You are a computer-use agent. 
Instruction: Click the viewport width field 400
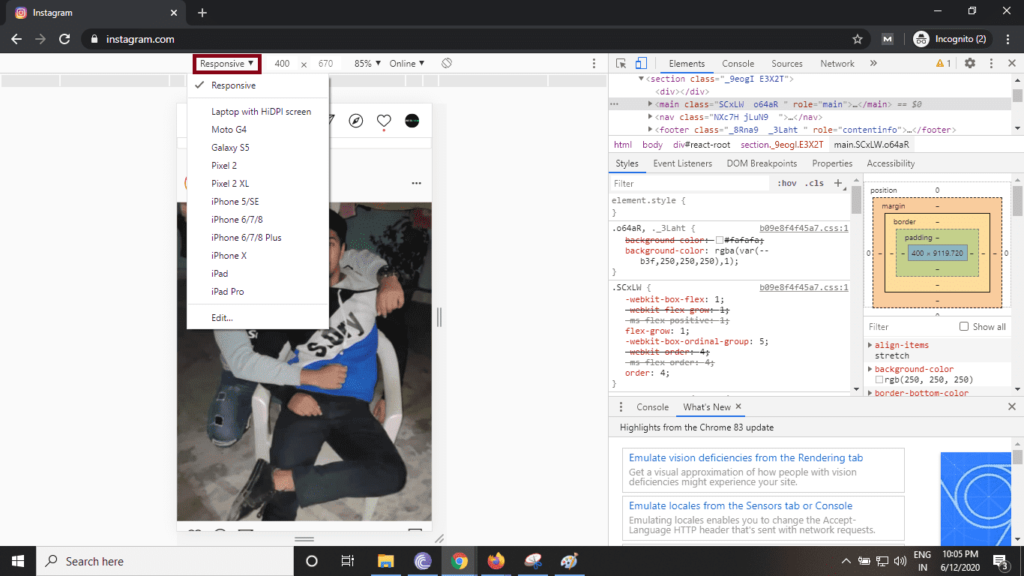(x=282, y=63)
